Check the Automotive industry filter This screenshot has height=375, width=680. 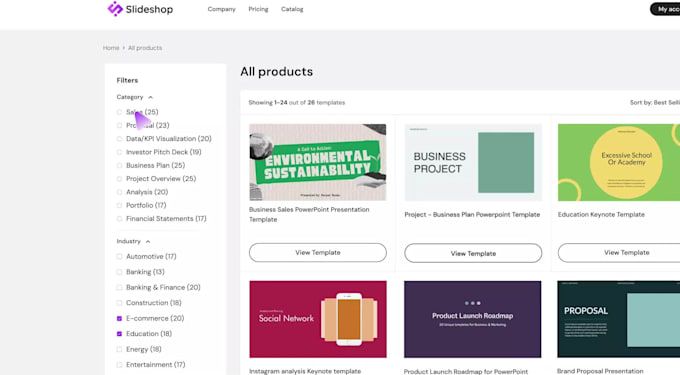119,257
